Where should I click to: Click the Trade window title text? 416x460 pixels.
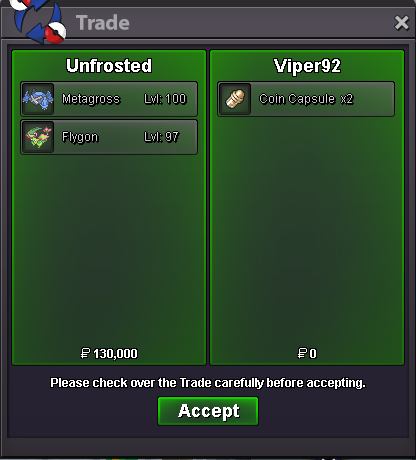[103, 23]
